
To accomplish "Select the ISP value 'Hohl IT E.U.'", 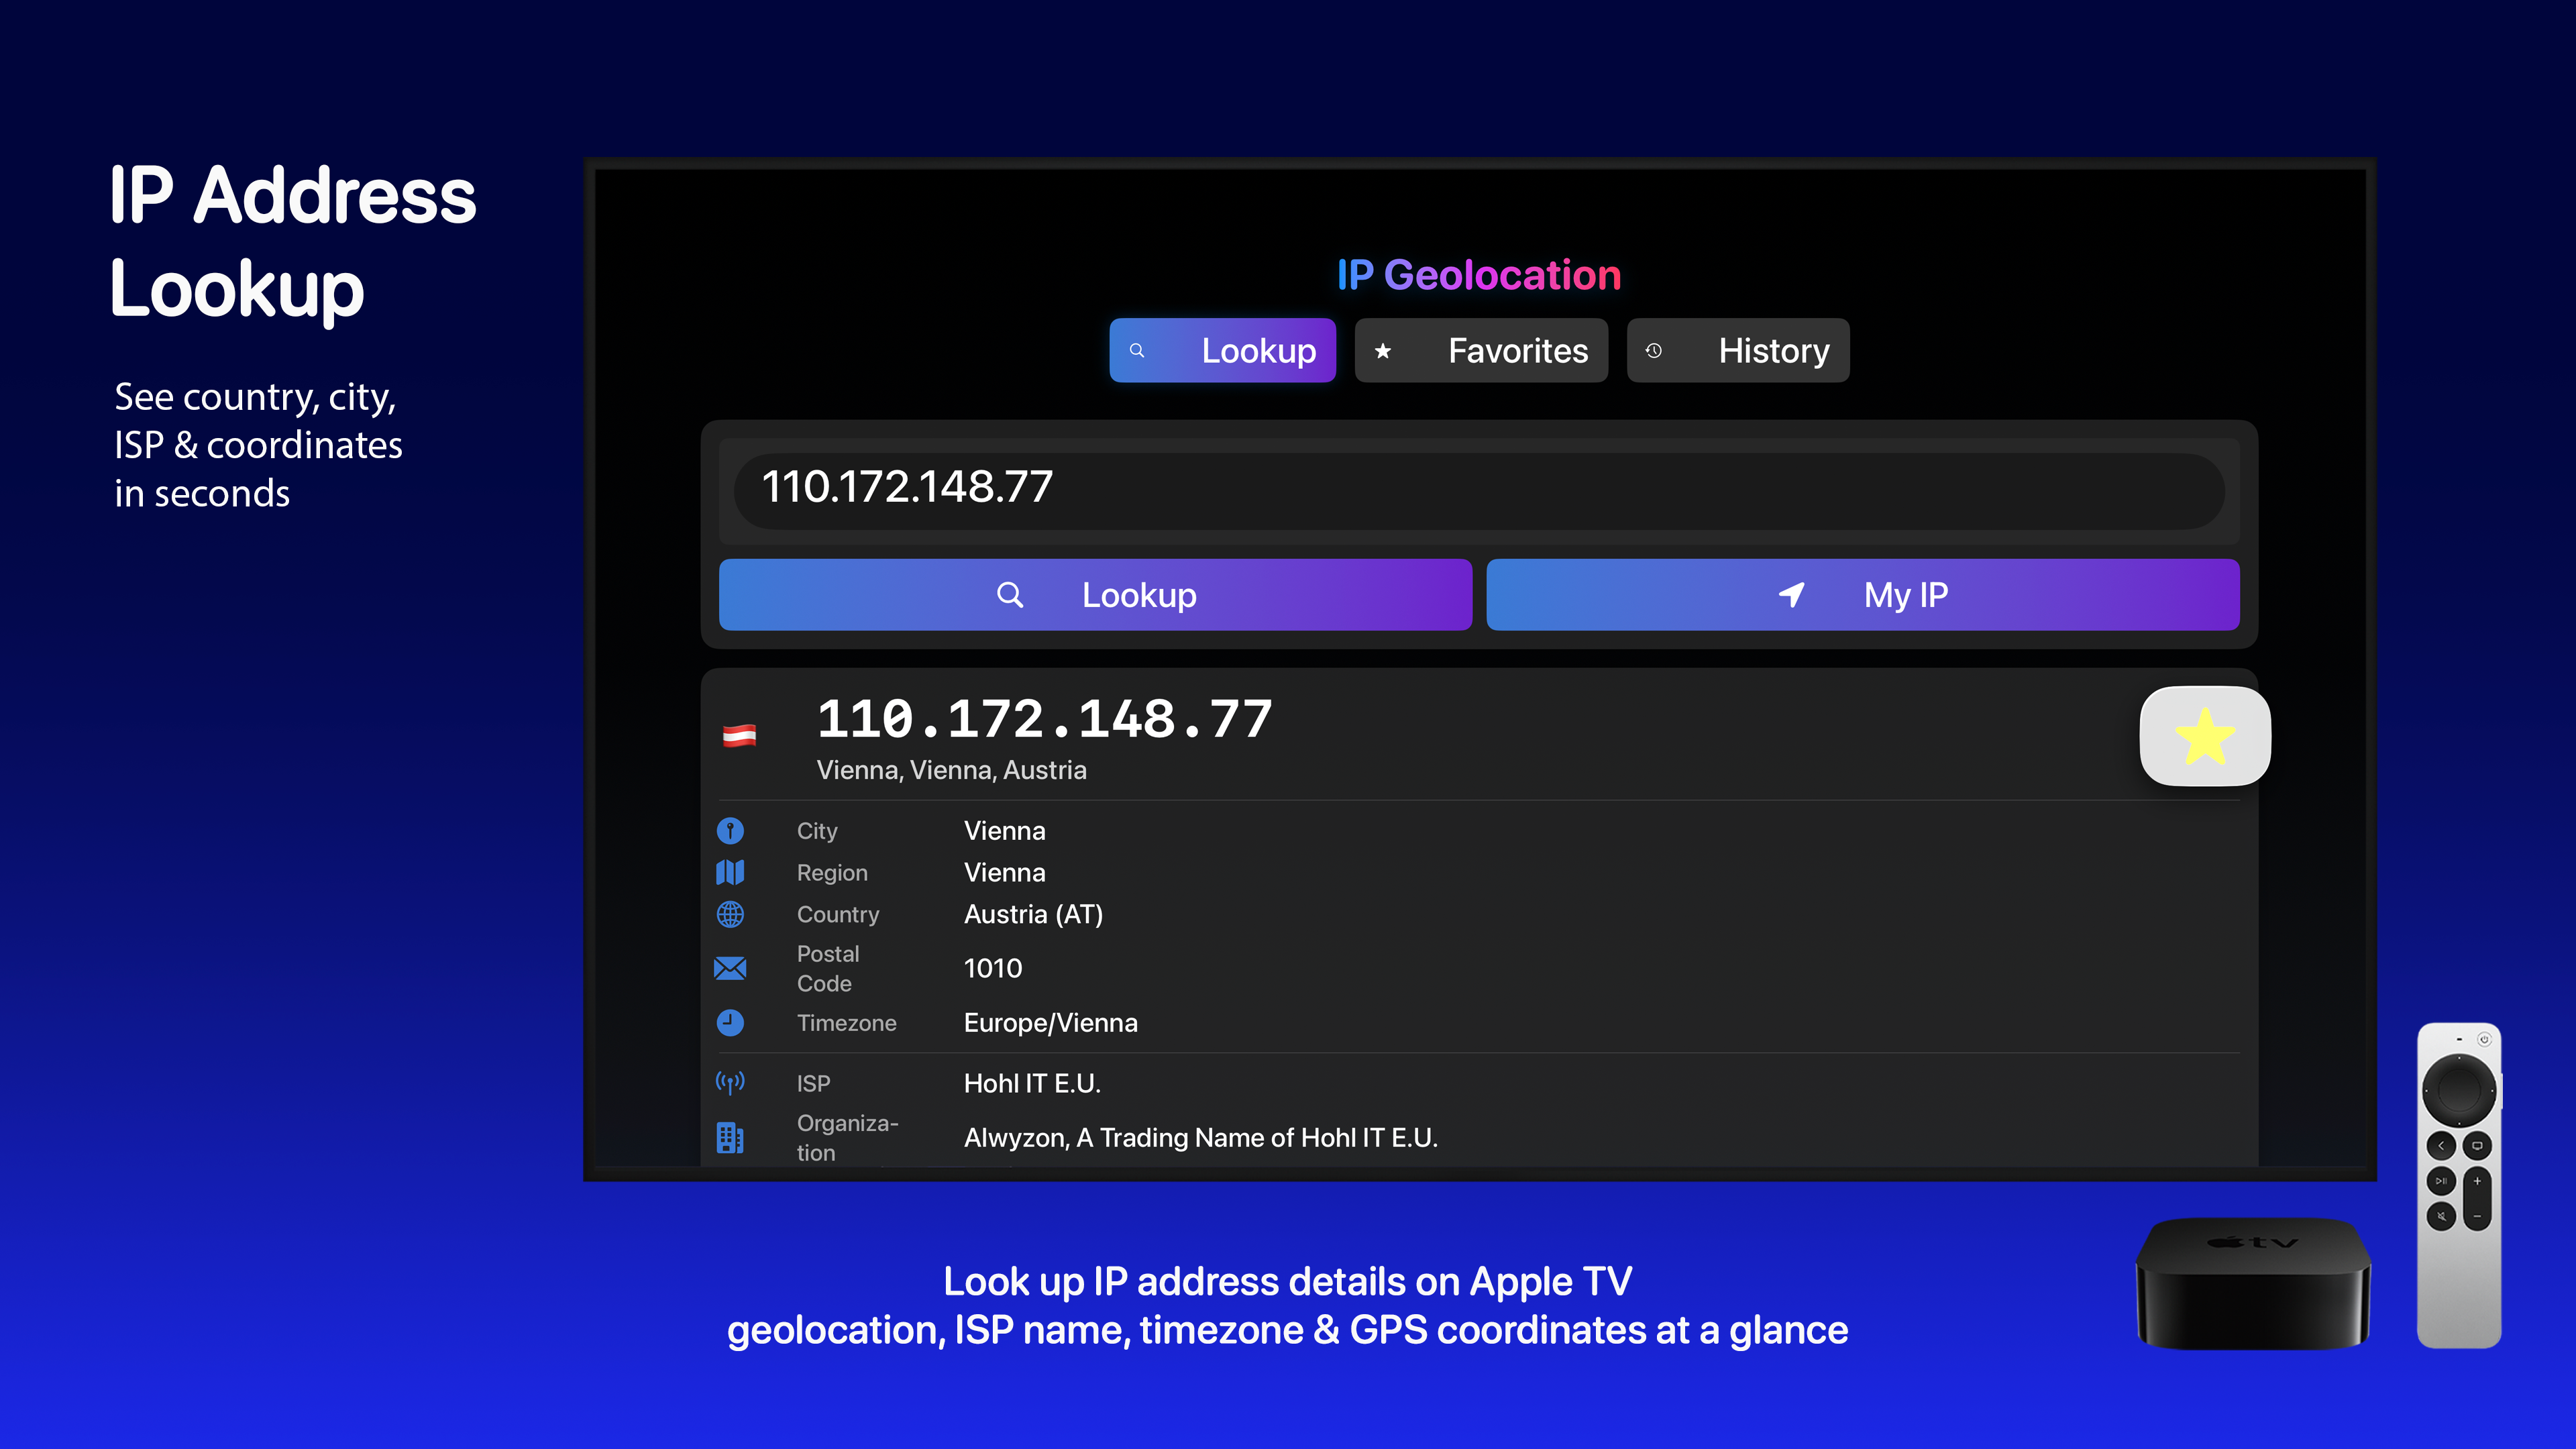I will (1032, 1083).
